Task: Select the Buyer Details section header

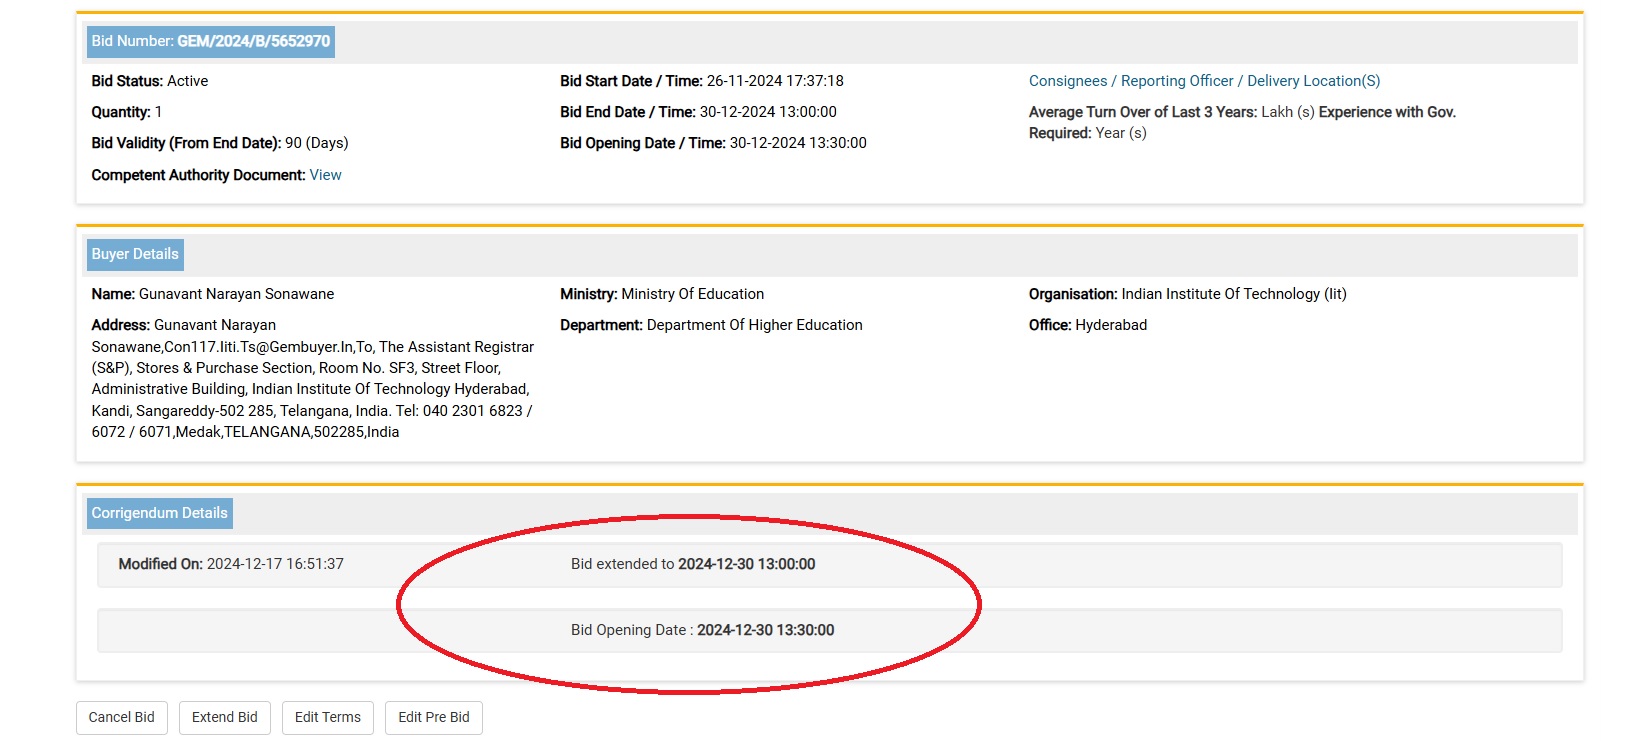Action: tap(135, 254)
